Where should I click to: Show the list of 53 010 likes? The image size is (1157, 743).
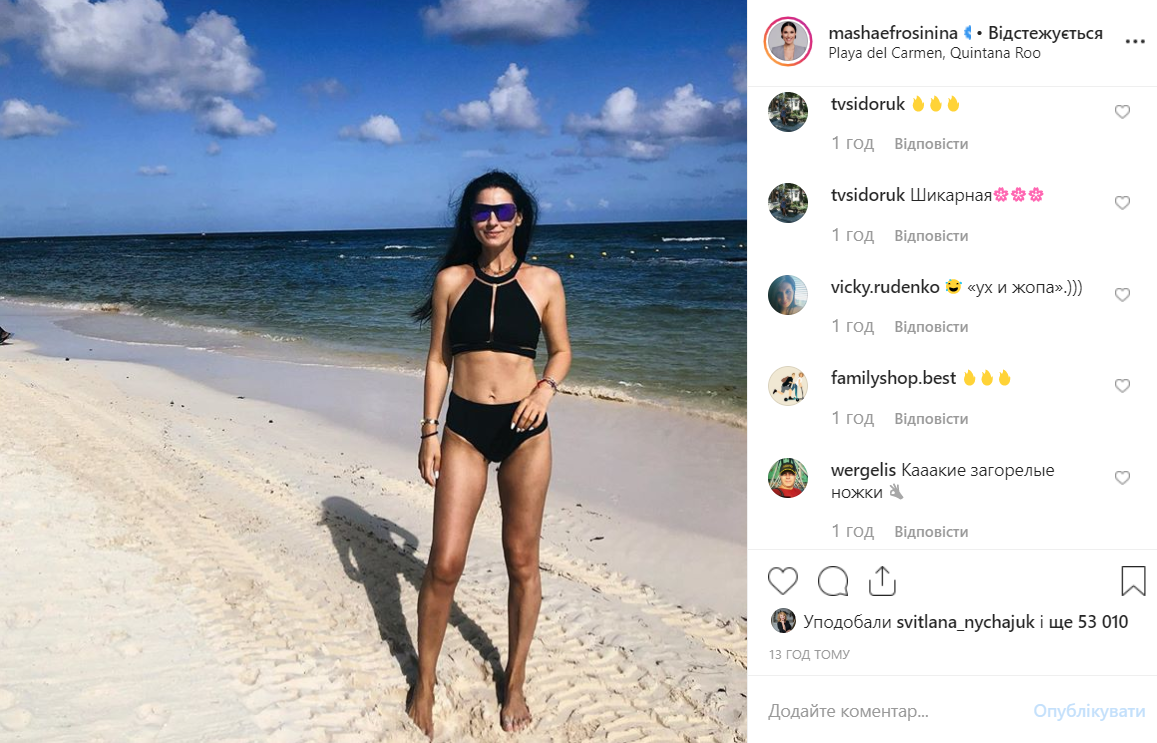point(1088,622)
